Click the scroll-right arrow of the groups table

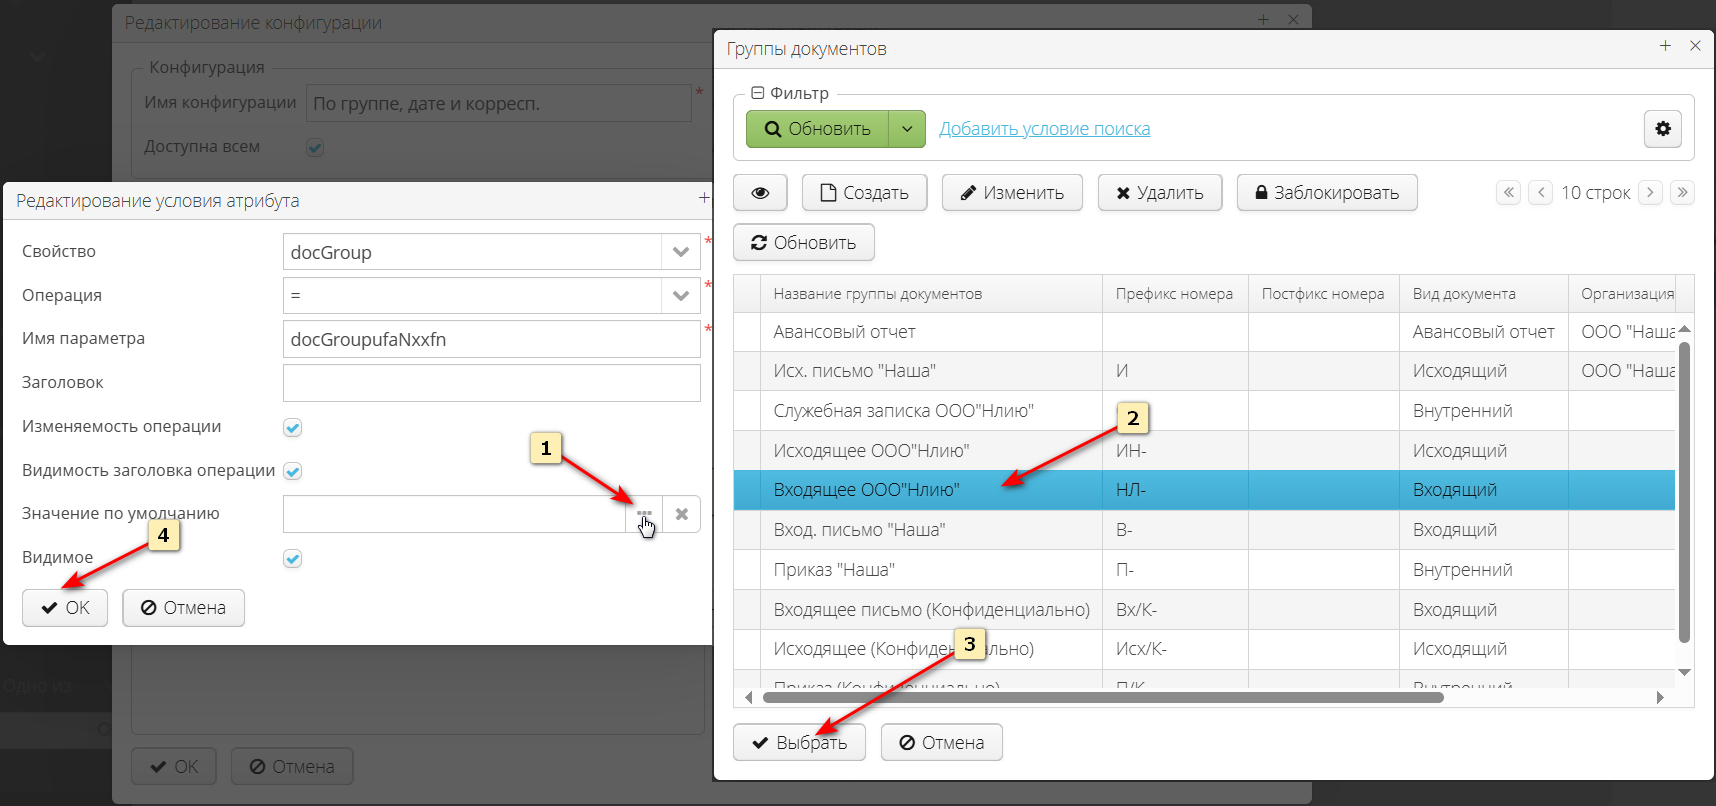pyautogui.click(x=1660, y=698)
